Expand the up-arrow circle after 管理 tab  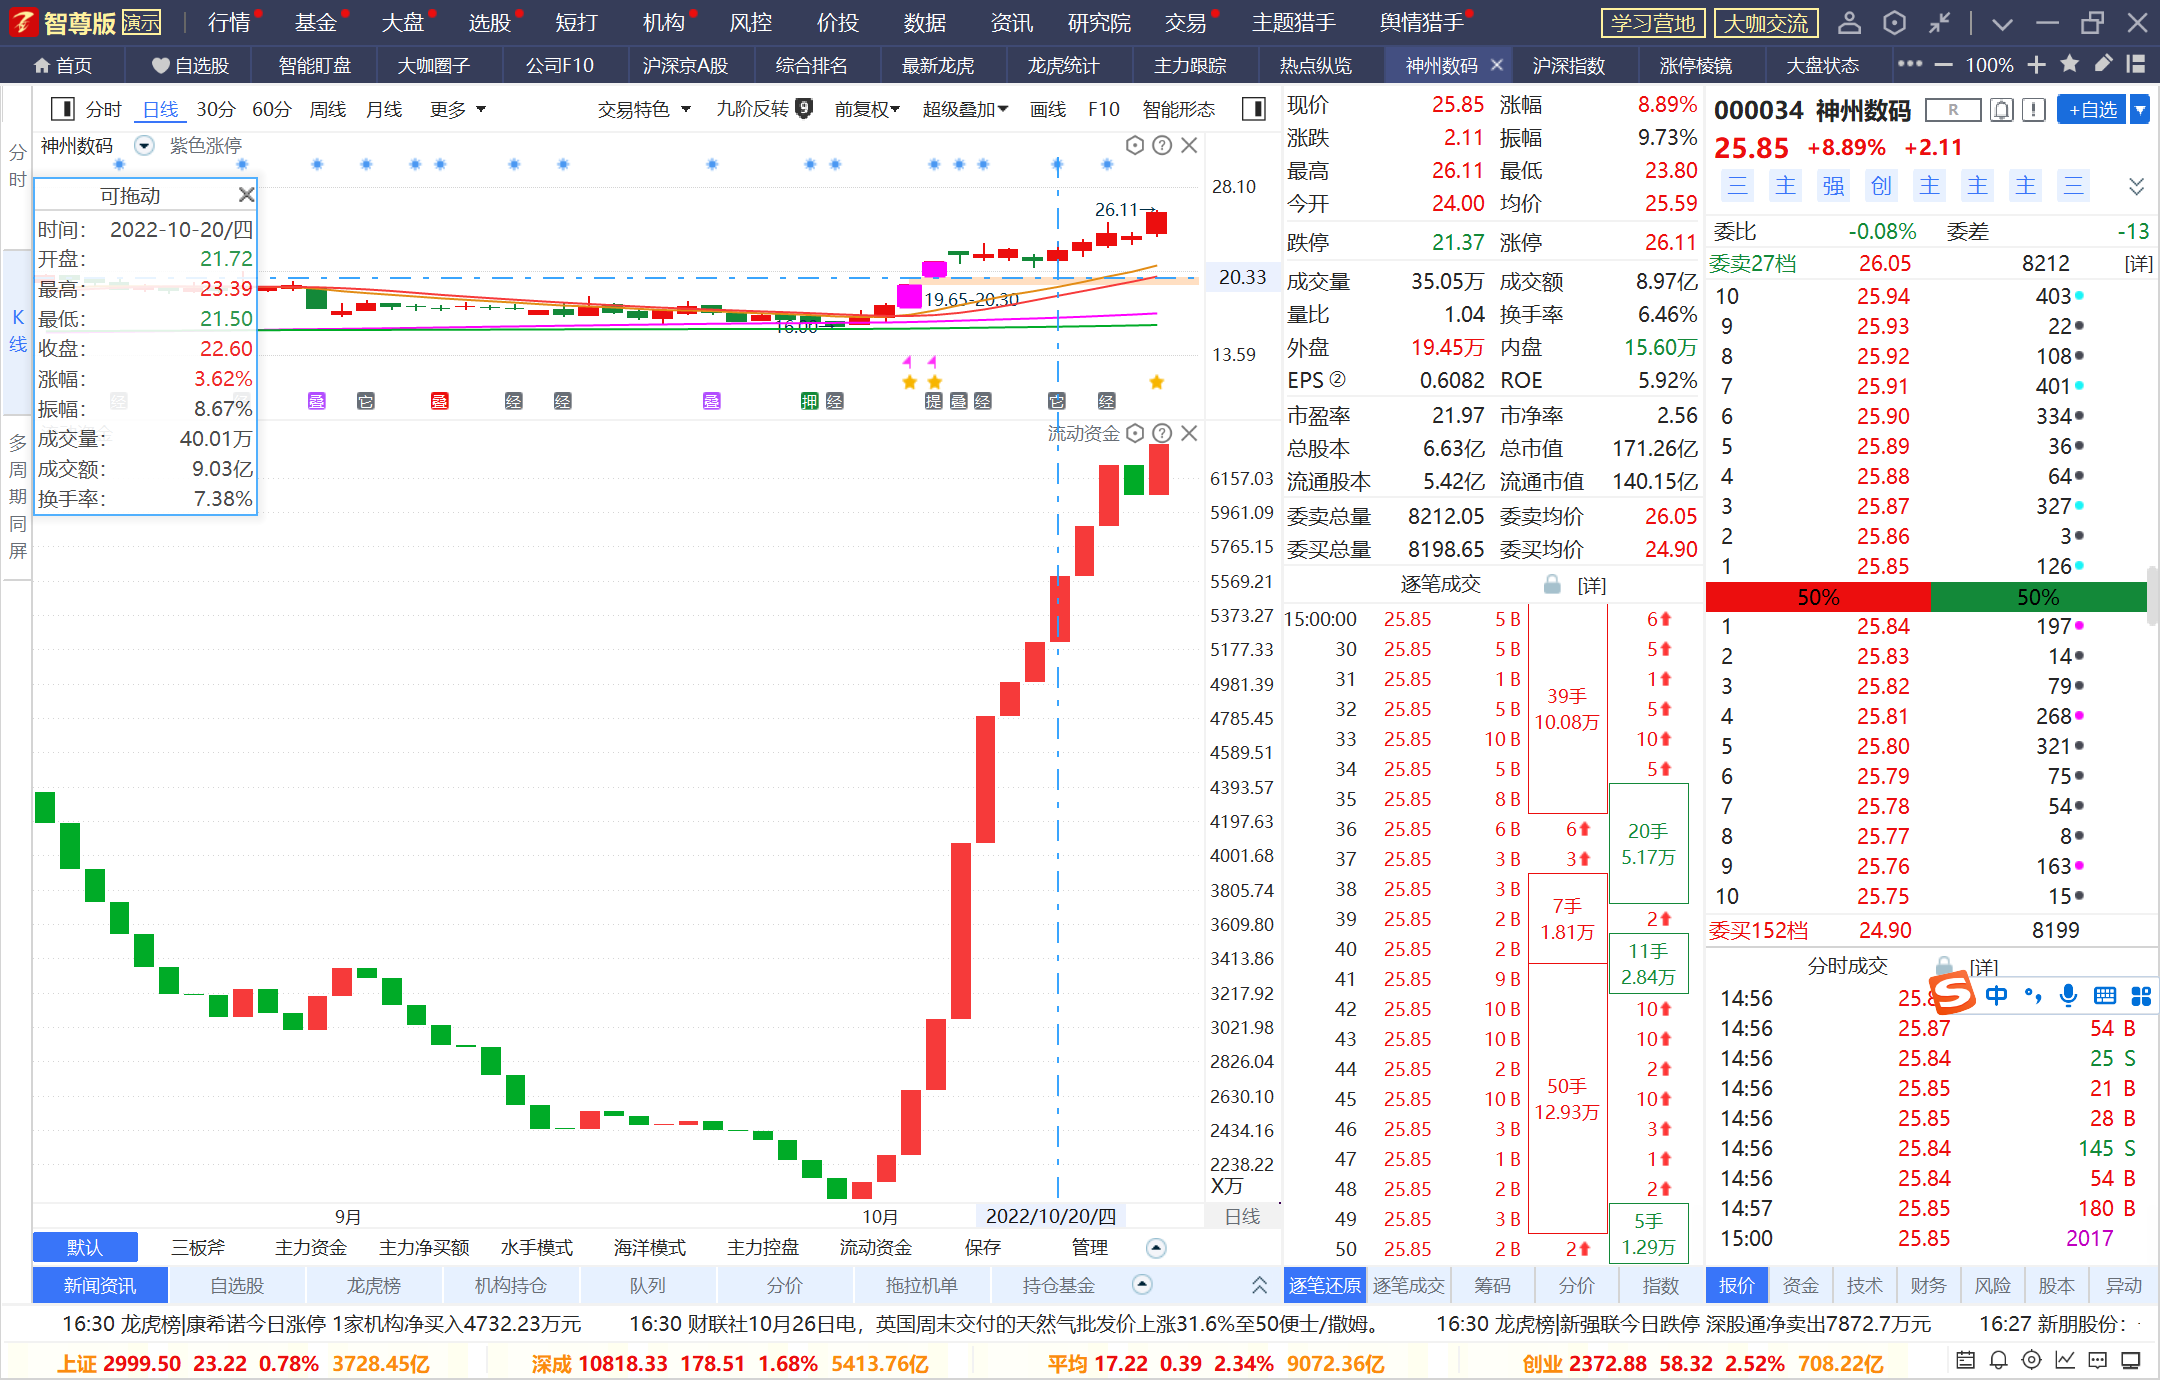coord(1156,1248)
